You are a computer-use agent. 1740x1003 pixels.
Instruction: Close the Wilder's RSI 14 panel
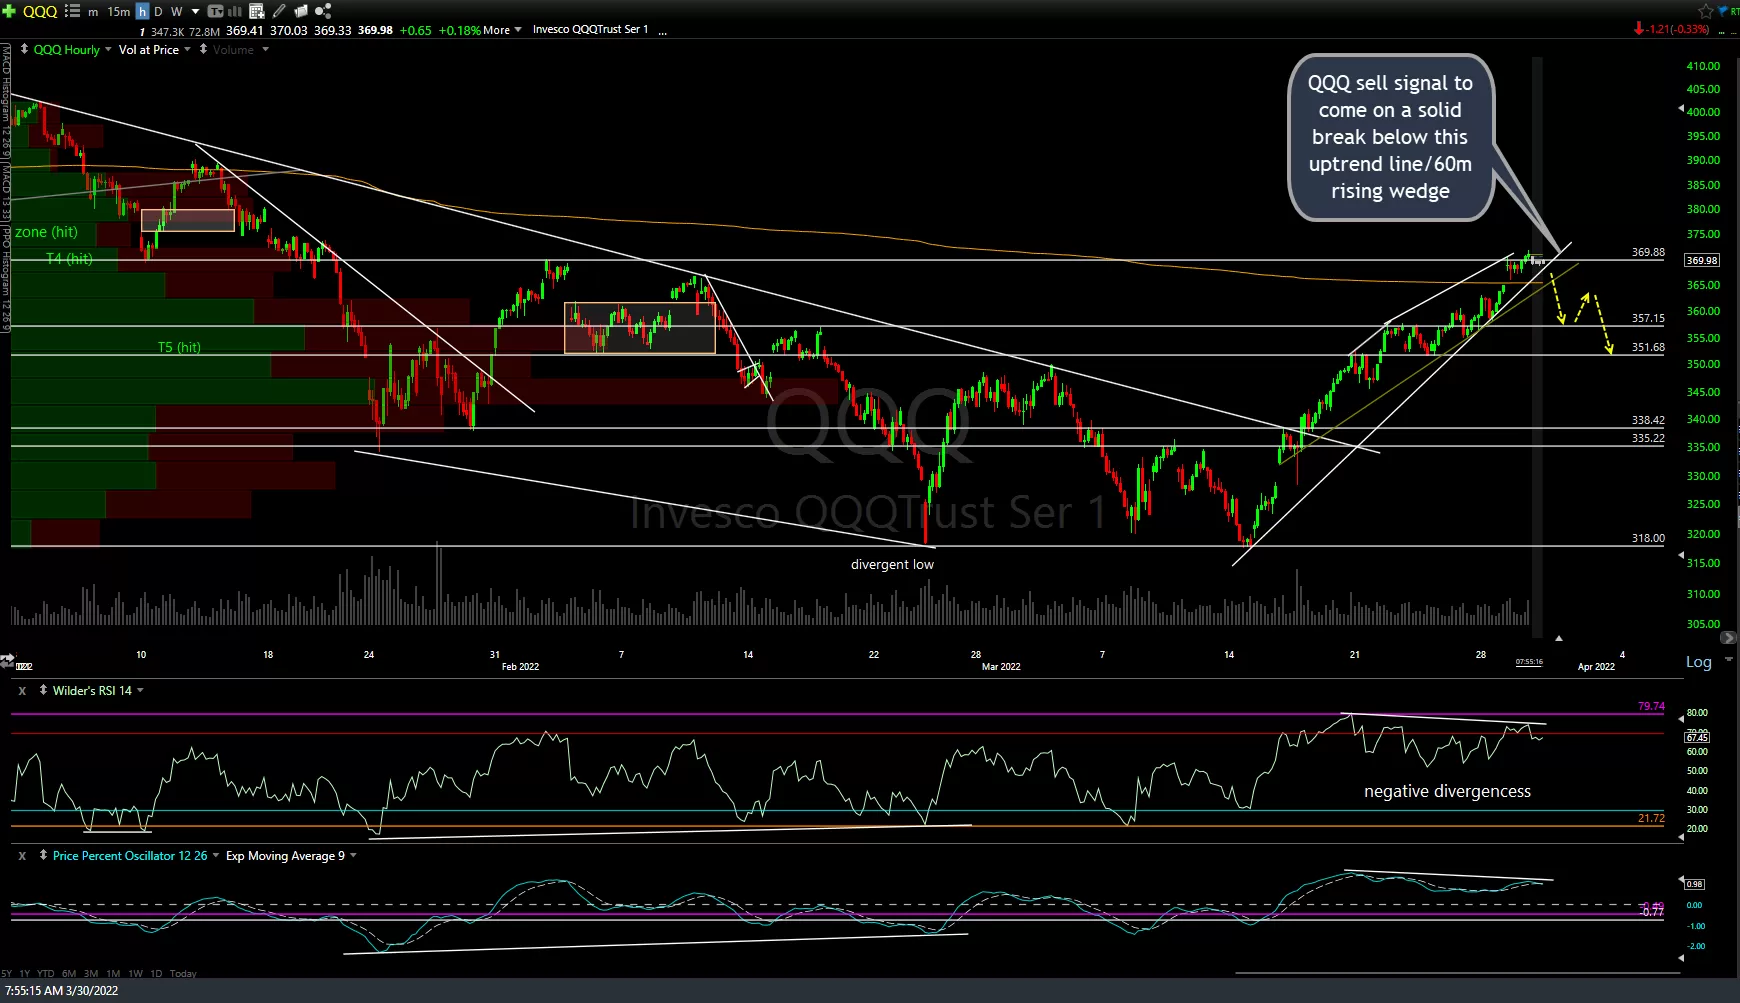pyautogui.click(x=22, y=691)
